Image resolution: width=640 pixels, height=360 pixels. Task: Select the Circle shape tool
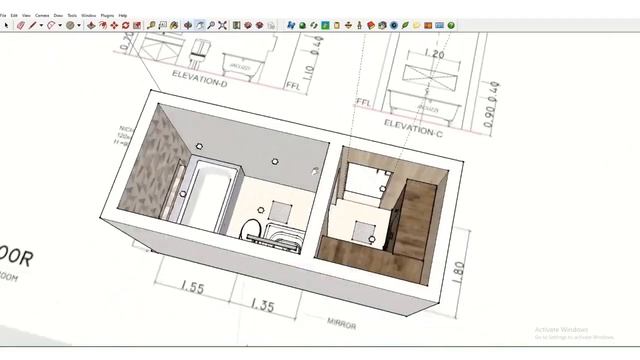[x=70, y=25]
